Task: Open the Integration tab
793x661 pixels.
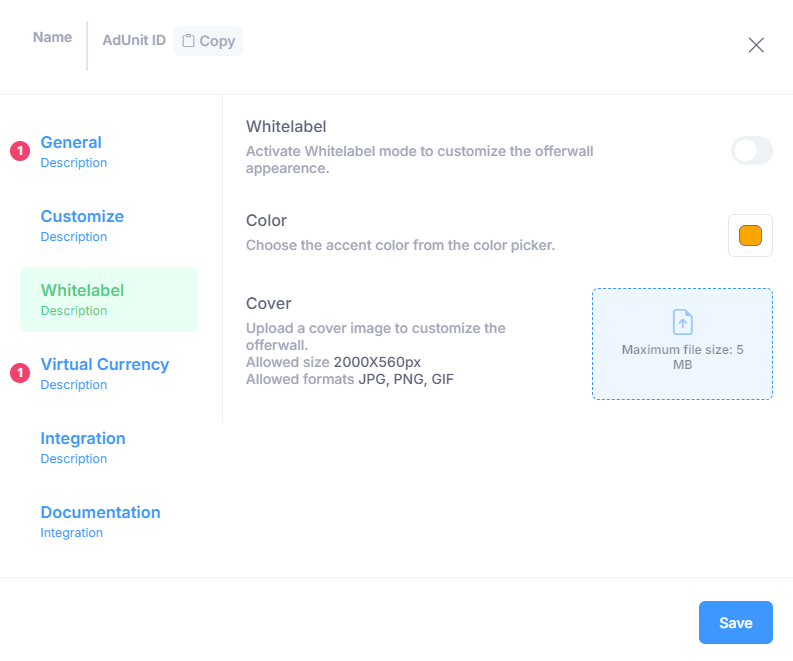Action: (x=83, y=439)
